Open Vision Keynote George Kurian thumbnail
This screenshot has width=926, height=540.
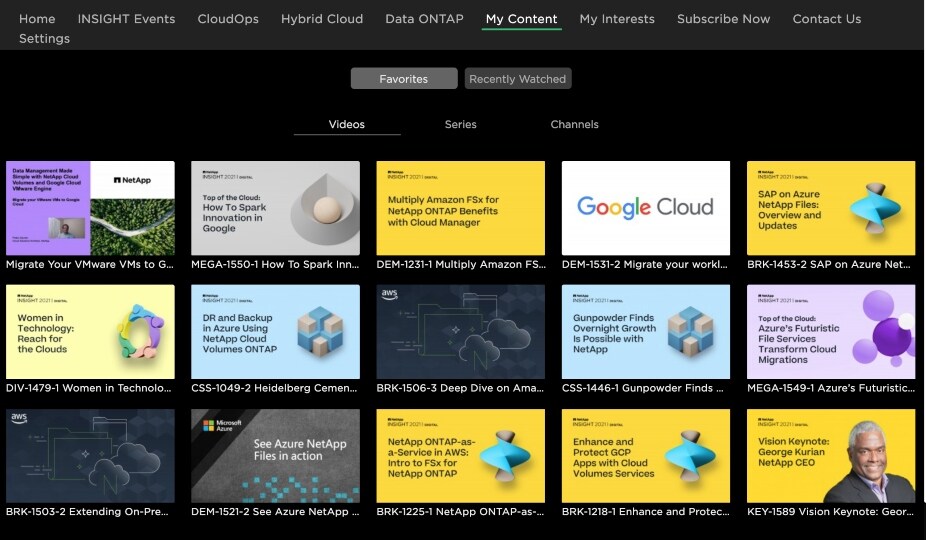click(x=830, y=455)
